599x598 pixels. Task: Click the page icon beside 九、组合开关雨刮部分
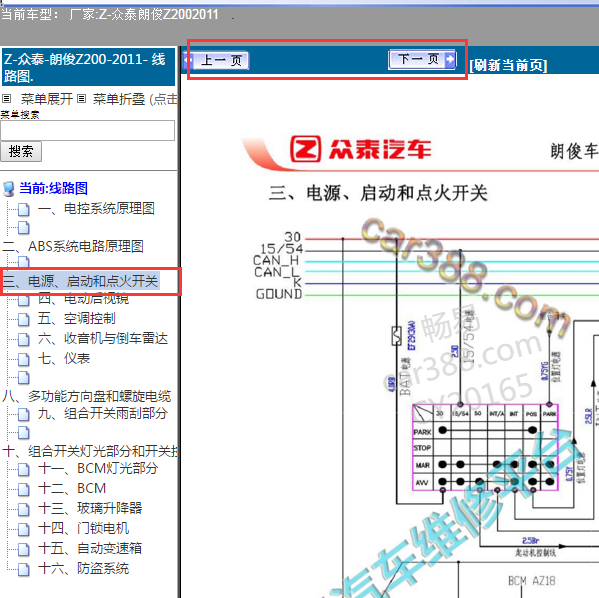(24, 414)
